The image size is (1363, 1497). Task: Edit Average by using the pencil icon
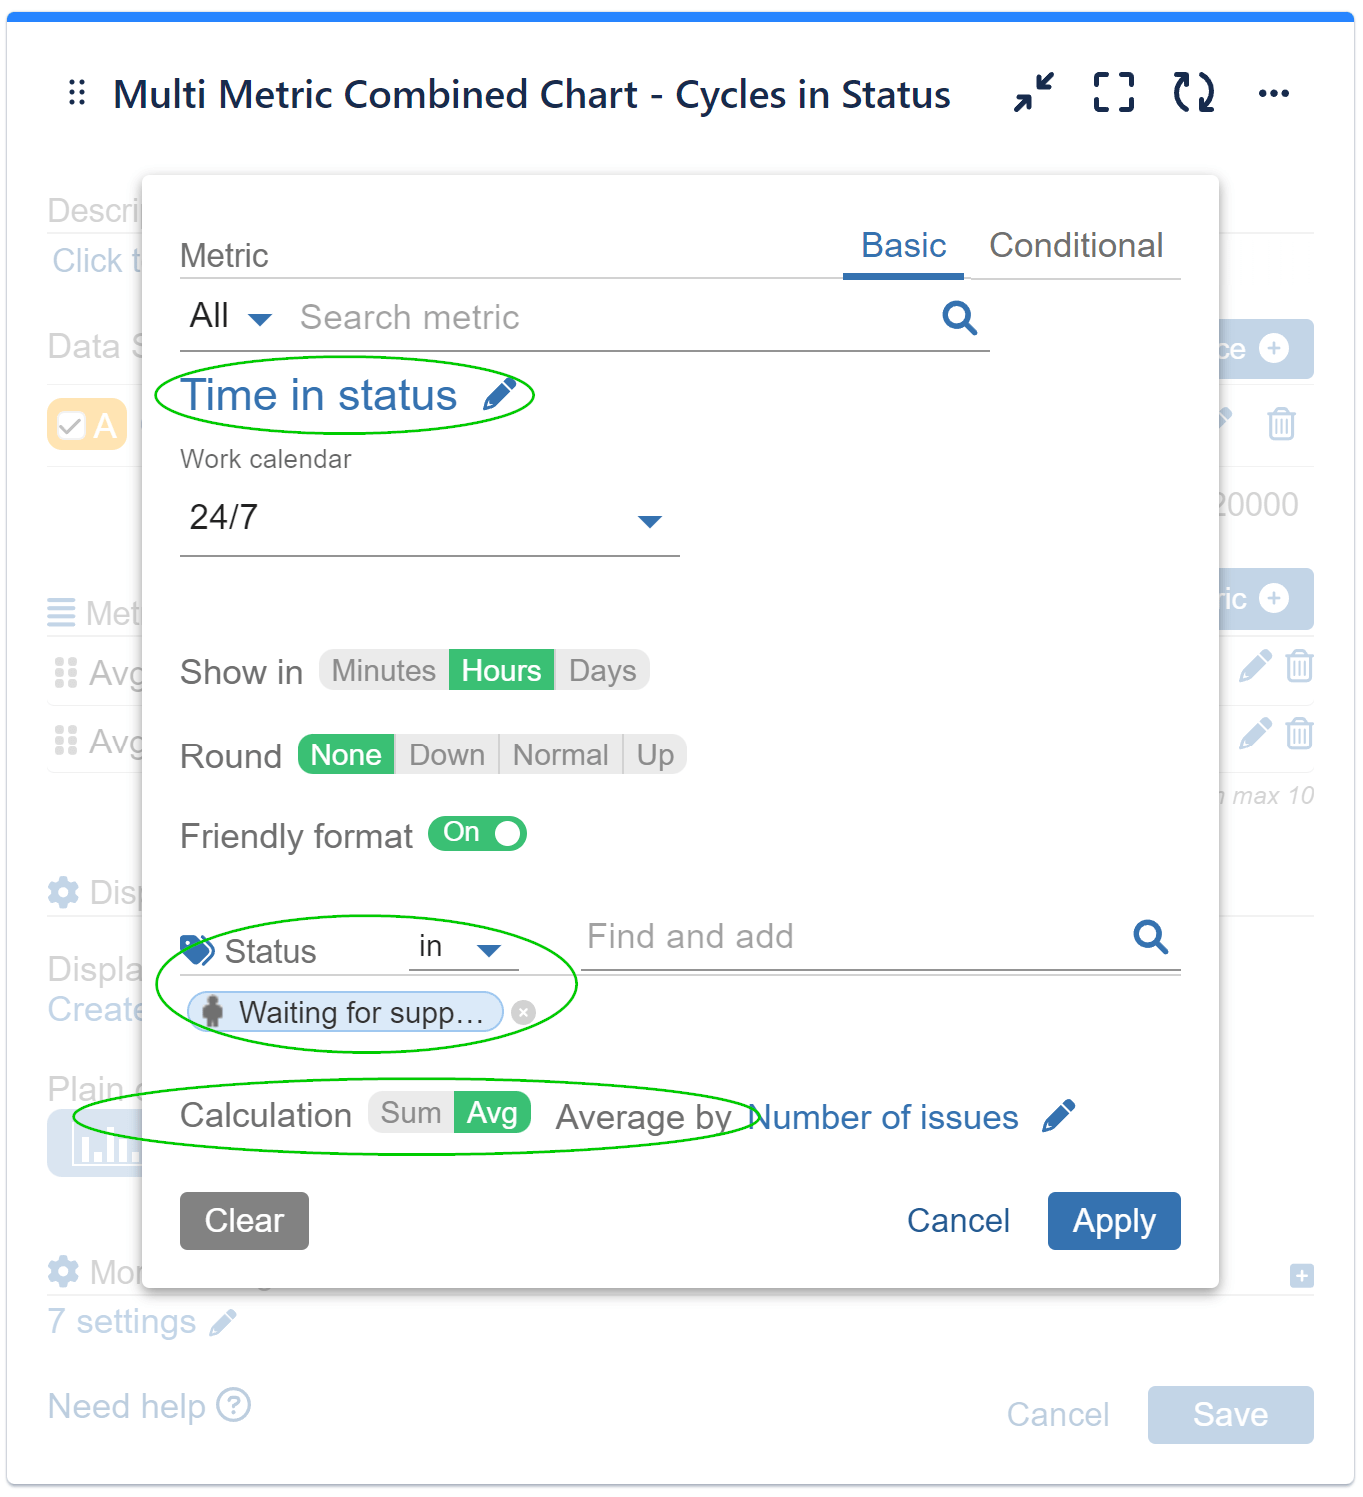point(1061,1116)
